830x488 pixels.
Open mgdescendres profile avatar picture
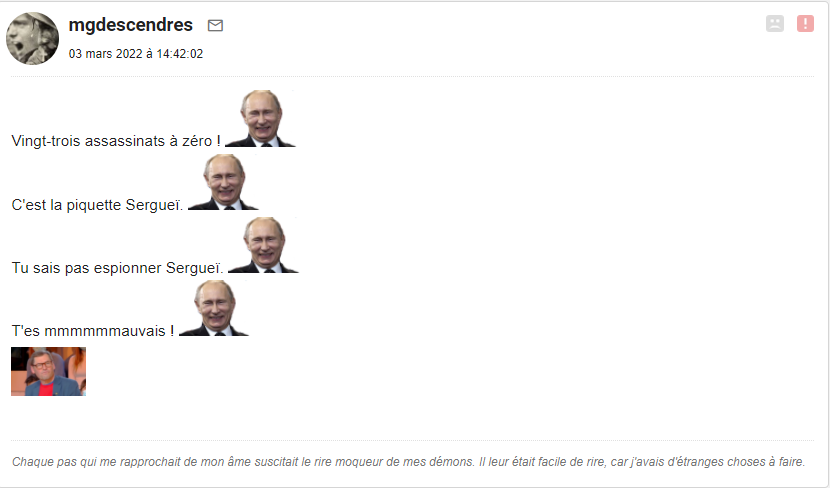(x=32, y=38)
